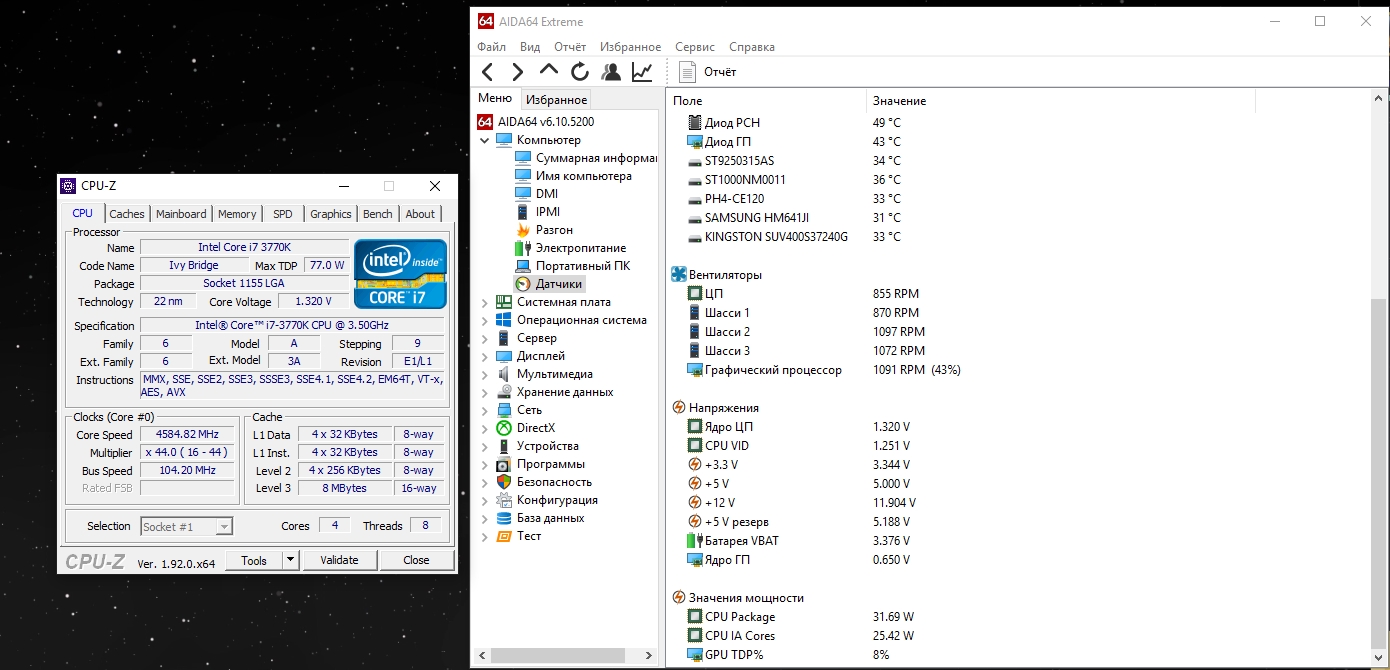This screenshot has width=1390, height=670.
Task: Select the Датчики sensors item
Action: 558,284
